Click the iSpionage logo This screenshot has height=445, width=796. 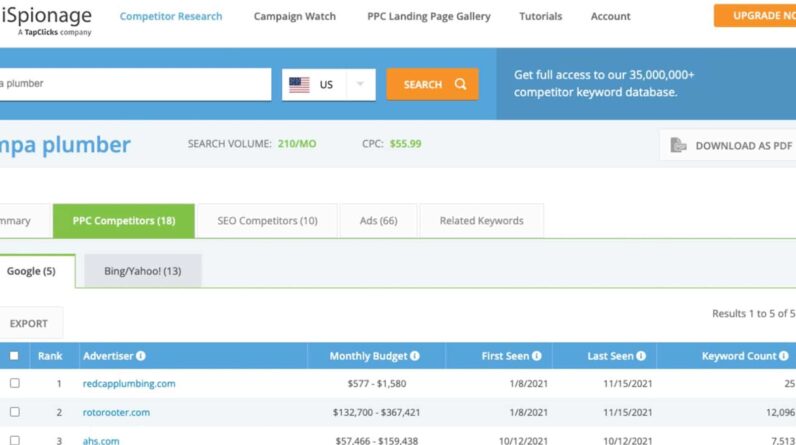click(46, 21)
